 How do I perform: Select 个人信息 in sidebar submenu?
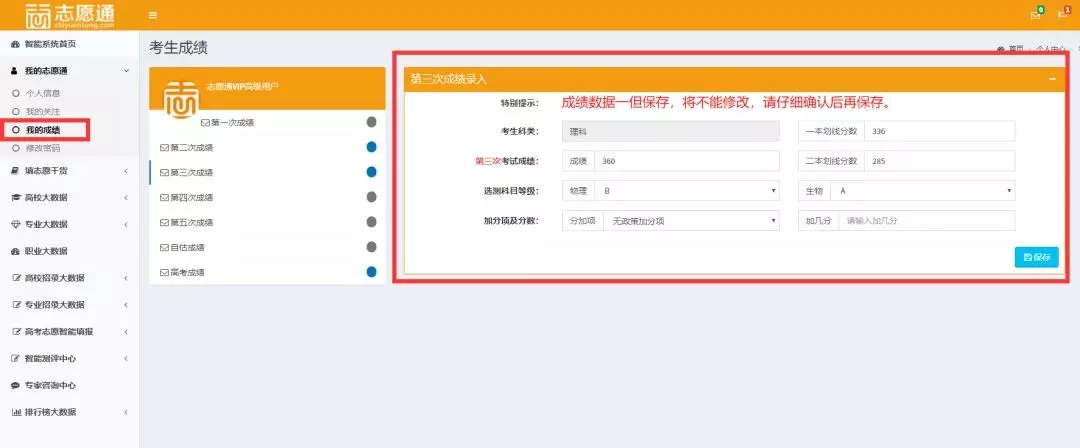pos(43,93)
